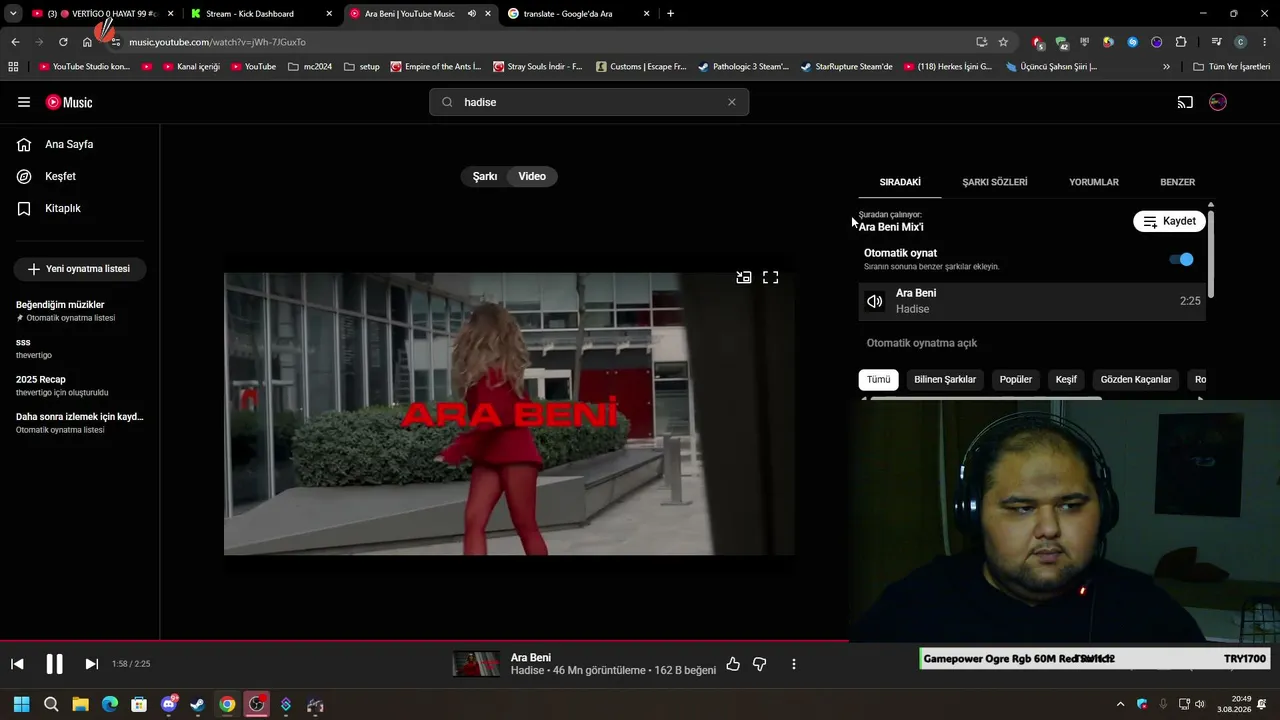
Task: Open the 2025 Recap playlist
Action: coord(80,385)
